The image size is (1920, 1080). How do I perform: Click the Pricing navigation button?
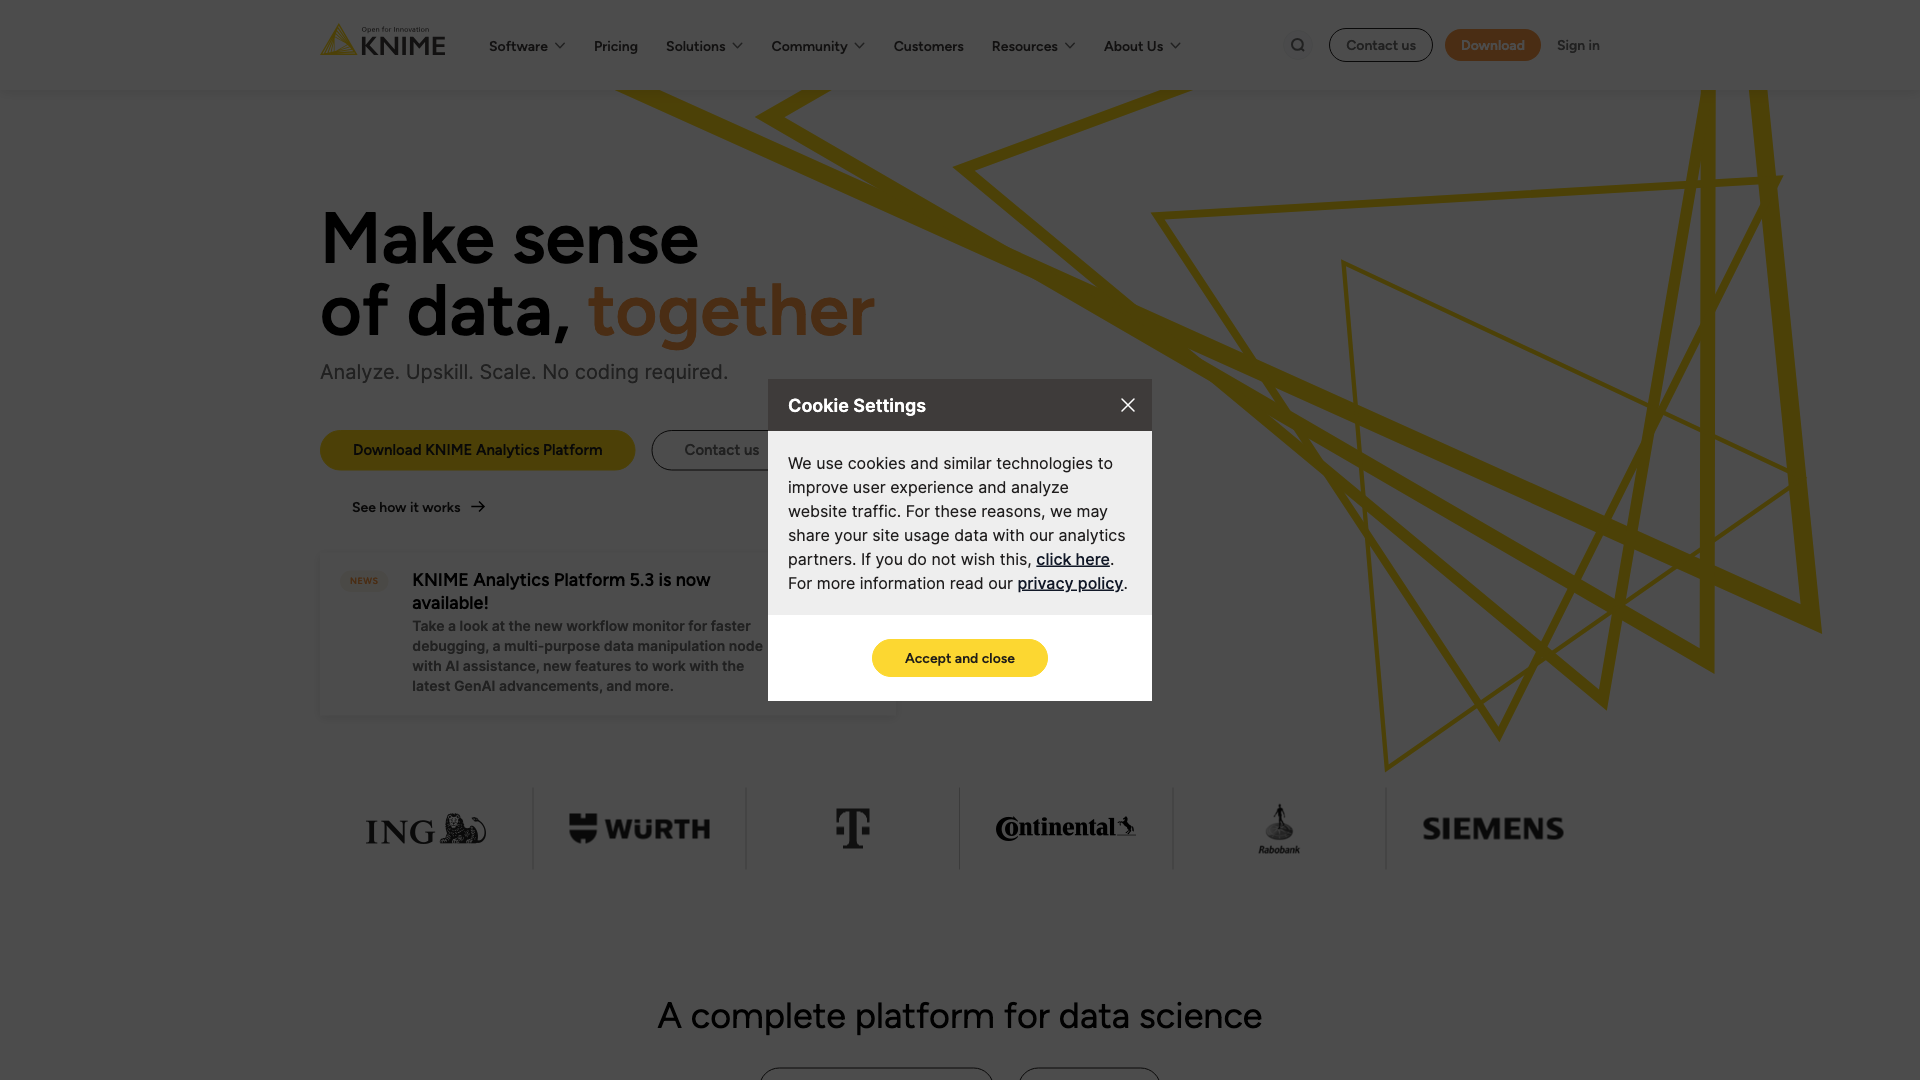[x=615, y=45]
